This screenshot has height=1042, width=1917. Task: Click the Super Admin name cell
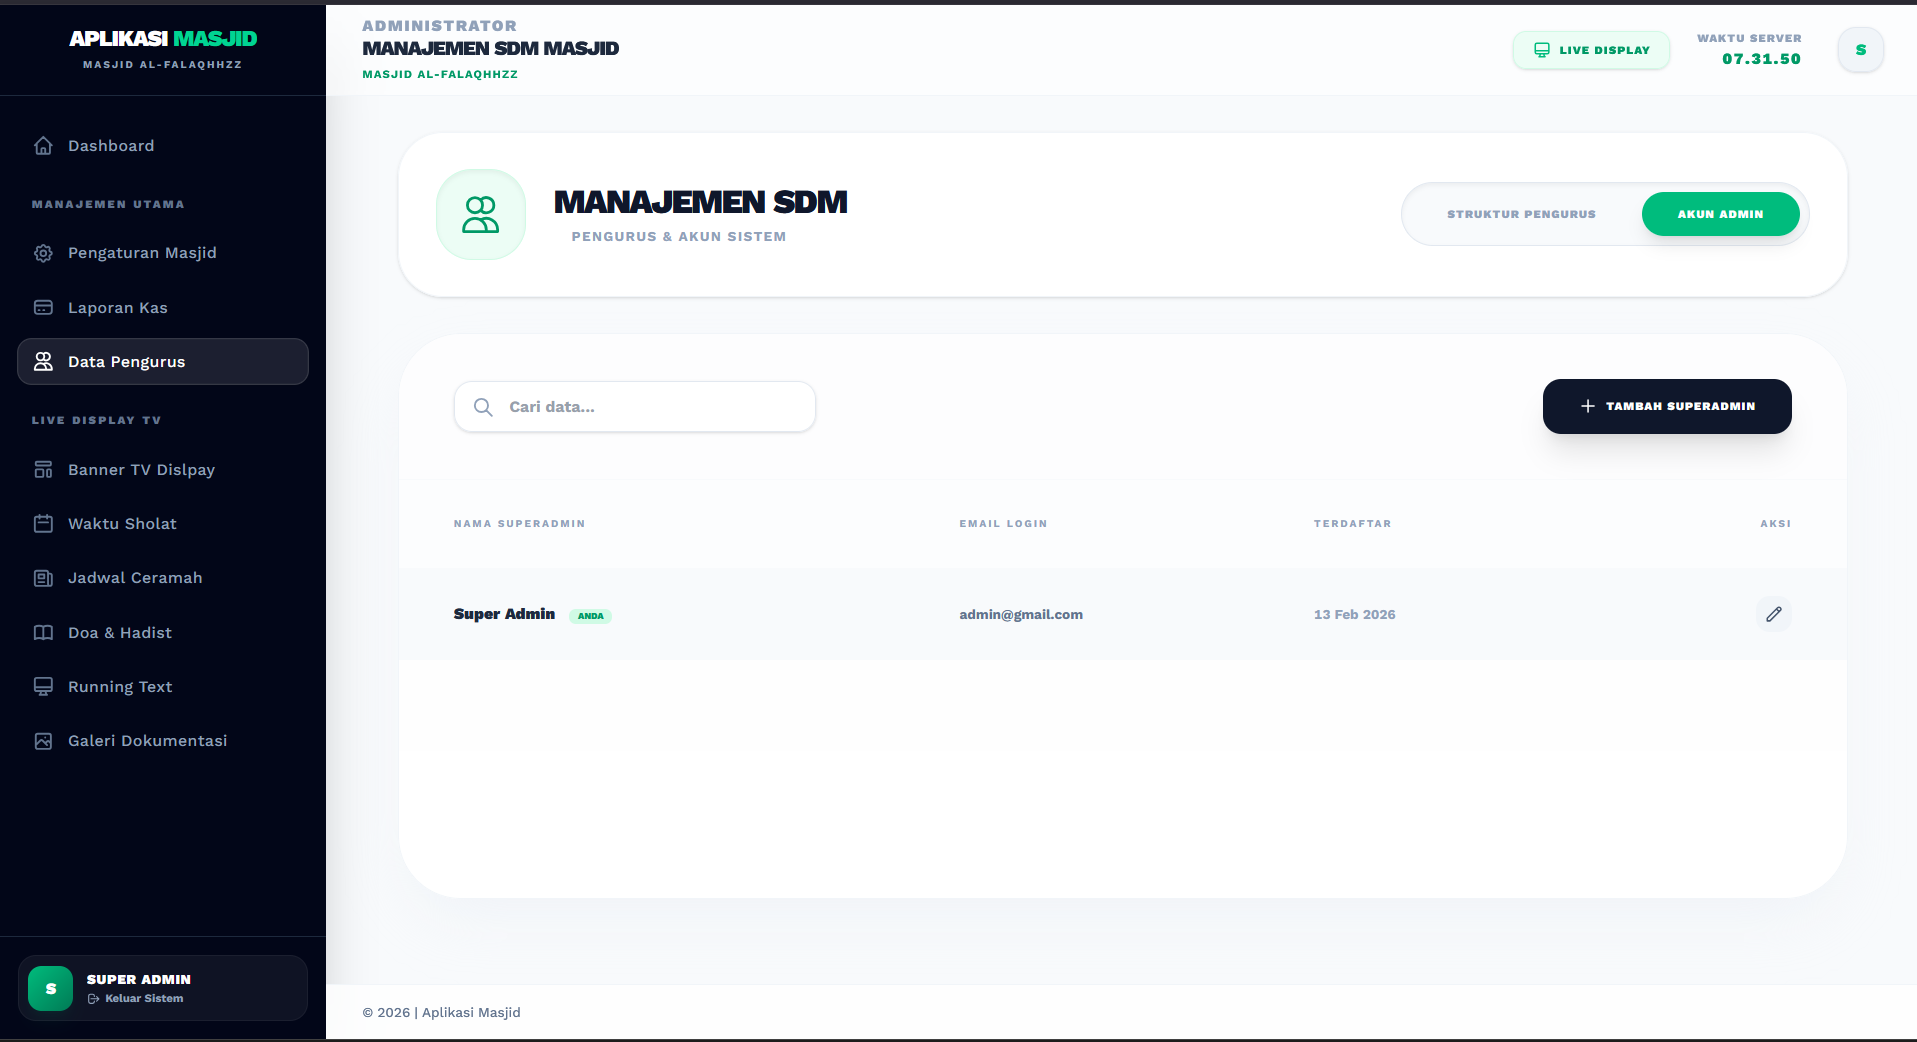[x=504, y=614]
